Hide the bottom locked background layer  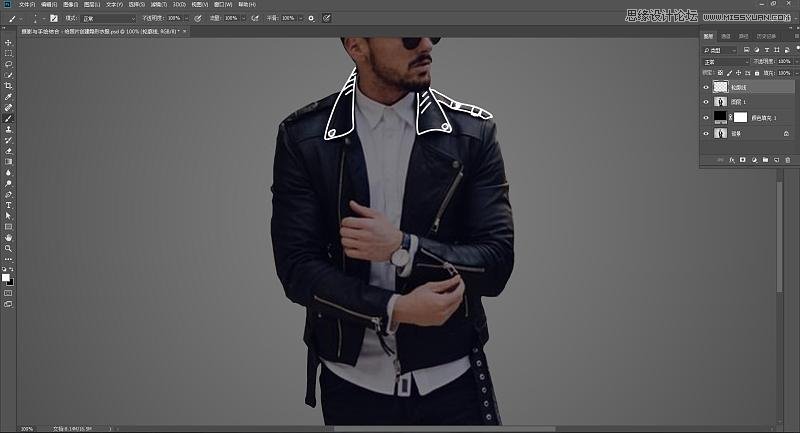pos(706,134)
